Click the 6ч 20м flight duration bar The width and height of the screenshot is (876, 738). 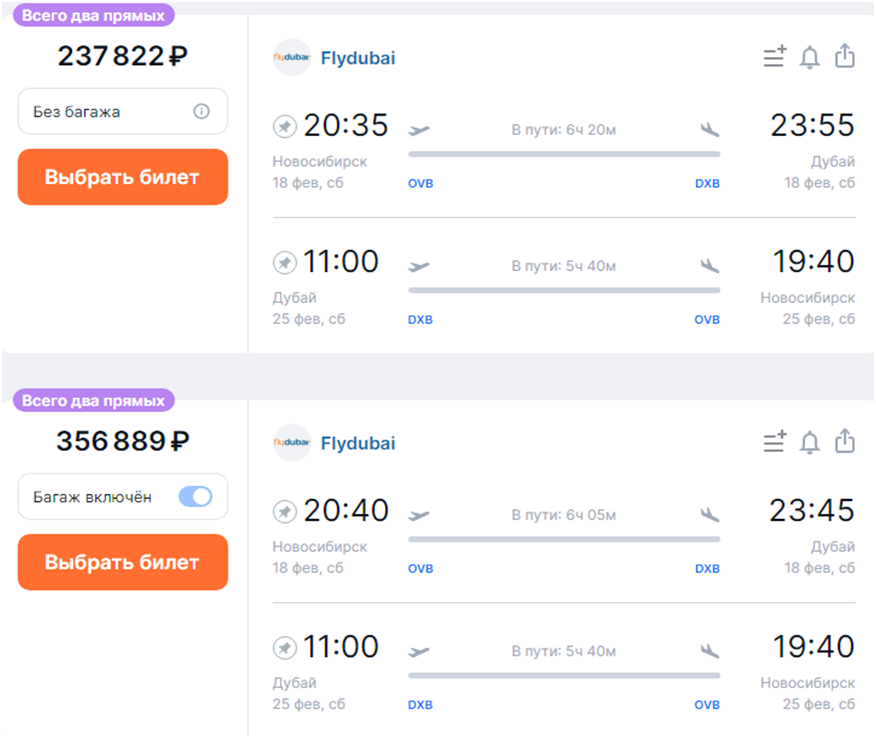click(x=564, y=154)
